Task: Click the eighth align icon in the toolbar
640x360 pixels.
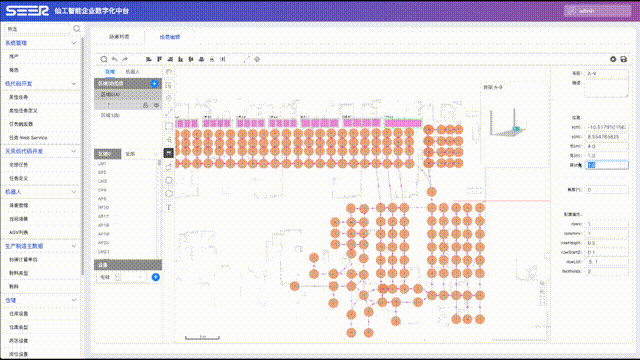Action: point(223,59)
